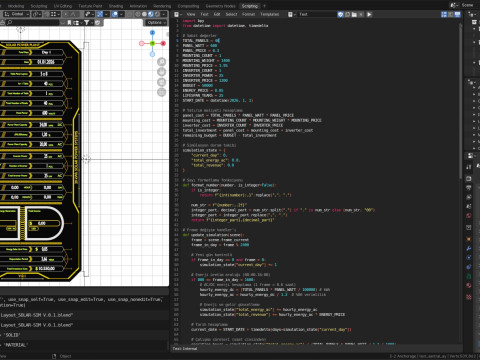This screenshot has height=360, width=480.
Task: Toggle line numbers display in text editor
Action: [x=444, y=14]
